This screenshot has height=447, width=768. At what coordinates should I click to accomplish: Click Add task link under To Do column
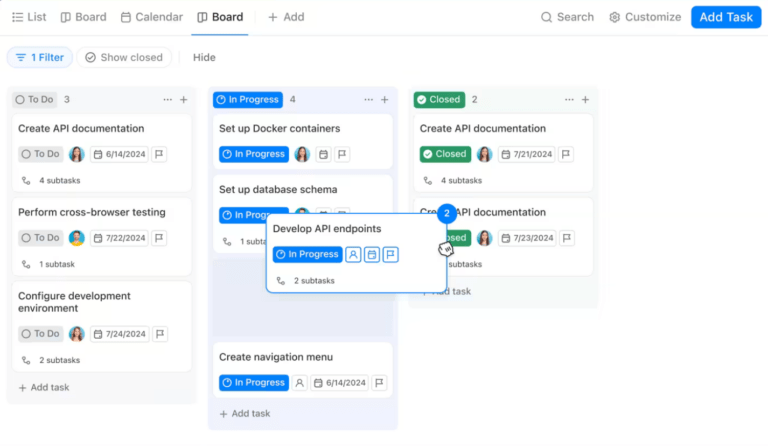tap(44, 388)
